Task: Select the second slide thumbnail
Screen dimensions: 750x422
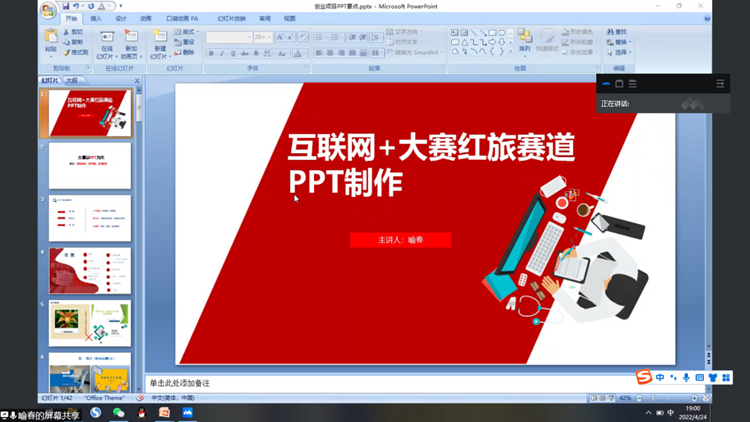Action: point(90,165)
